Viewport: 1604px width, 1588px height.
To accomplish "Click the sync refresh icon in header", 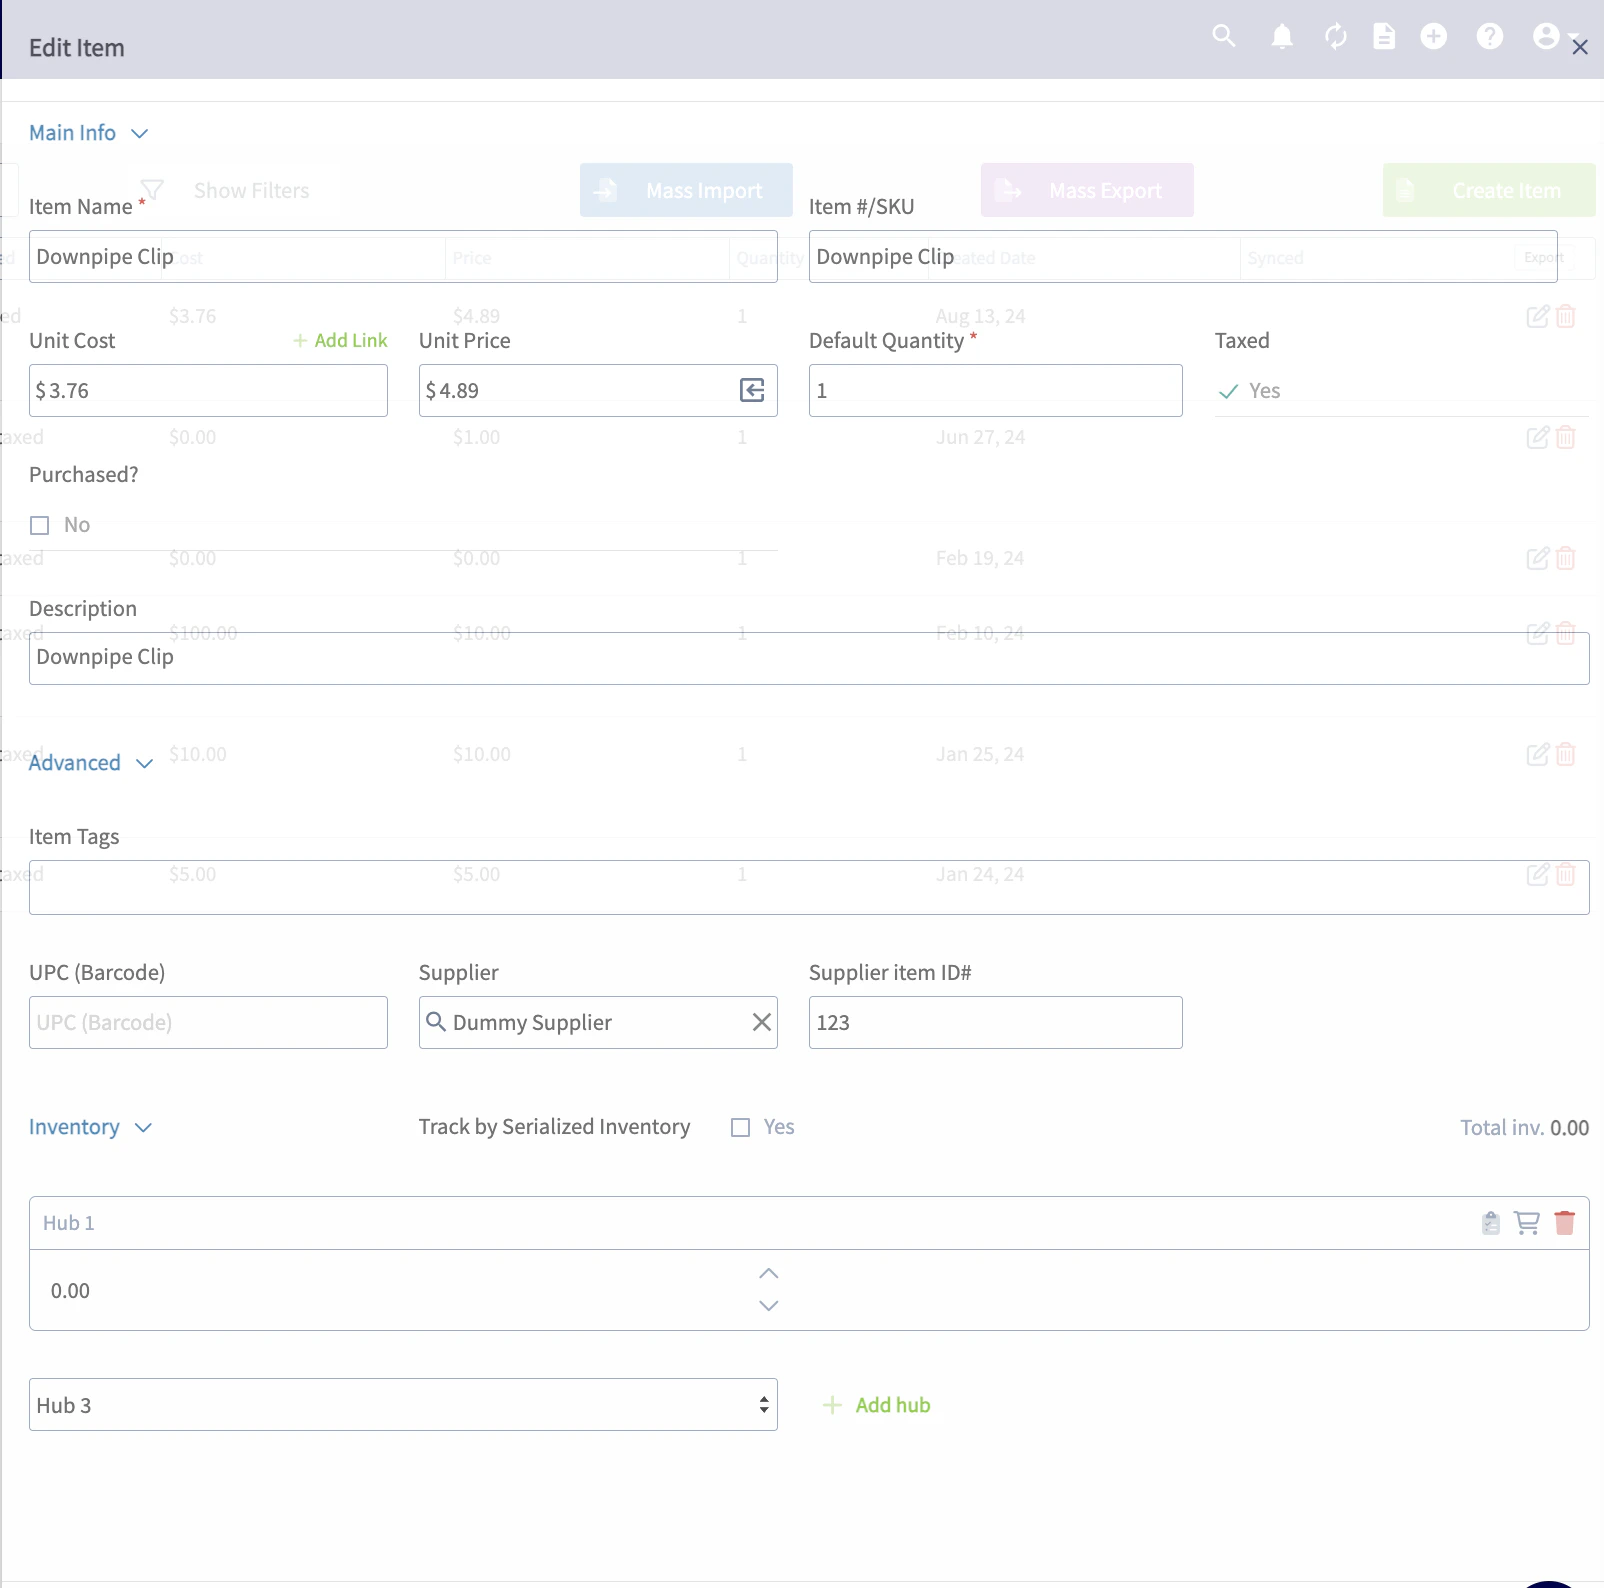I will coord(1336,37).
